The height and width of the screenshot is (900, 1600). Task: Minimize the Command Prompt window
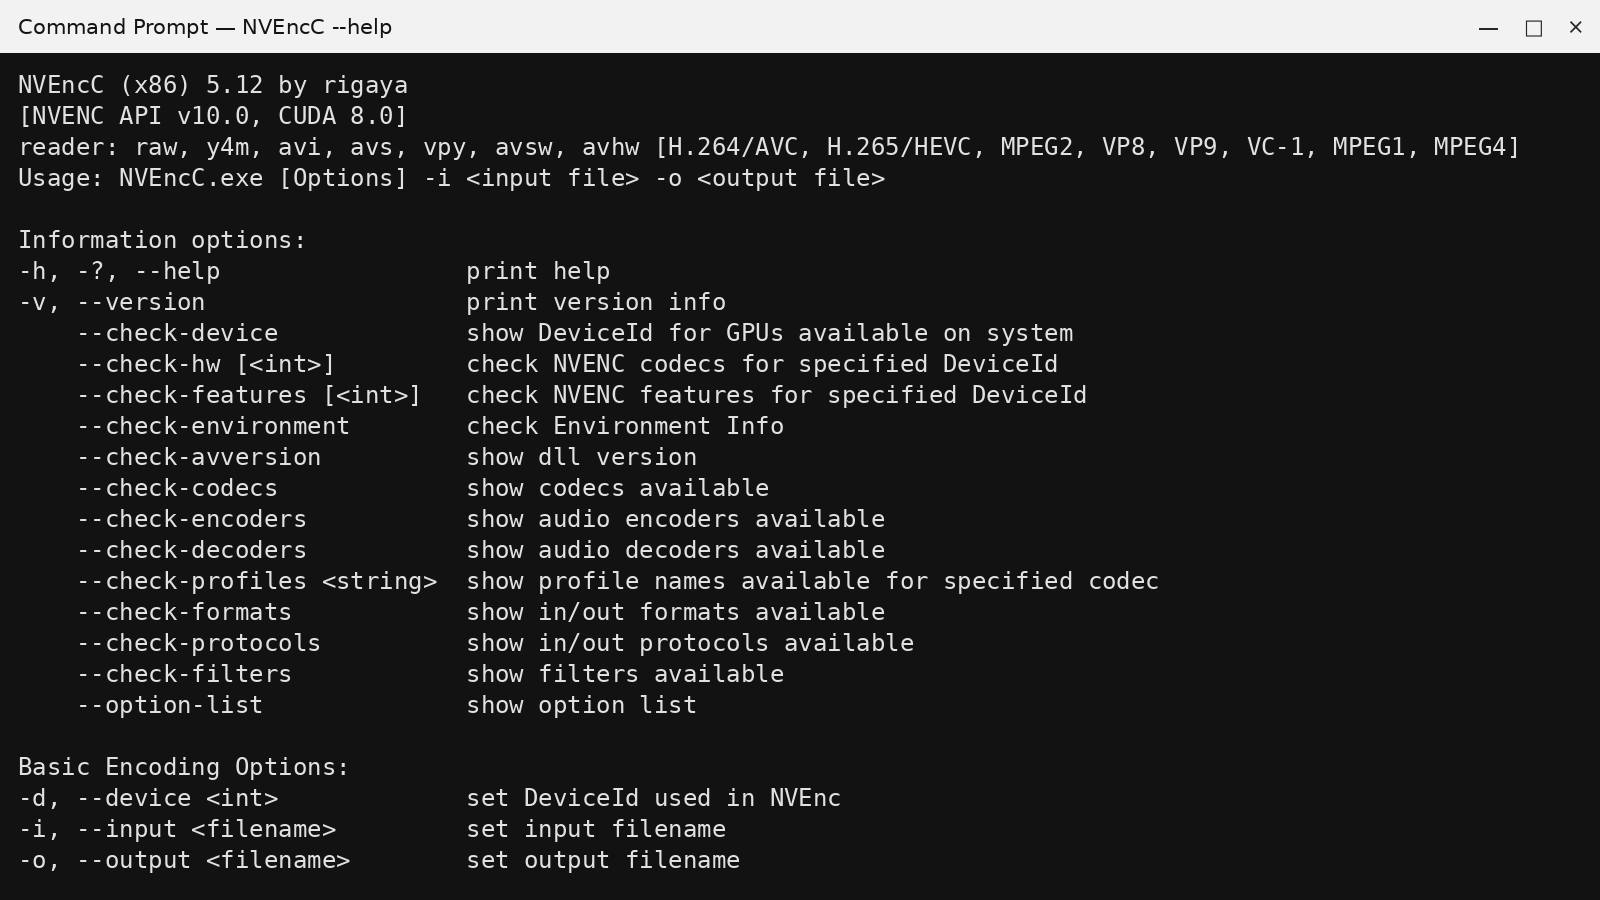tap(1488, 28)
